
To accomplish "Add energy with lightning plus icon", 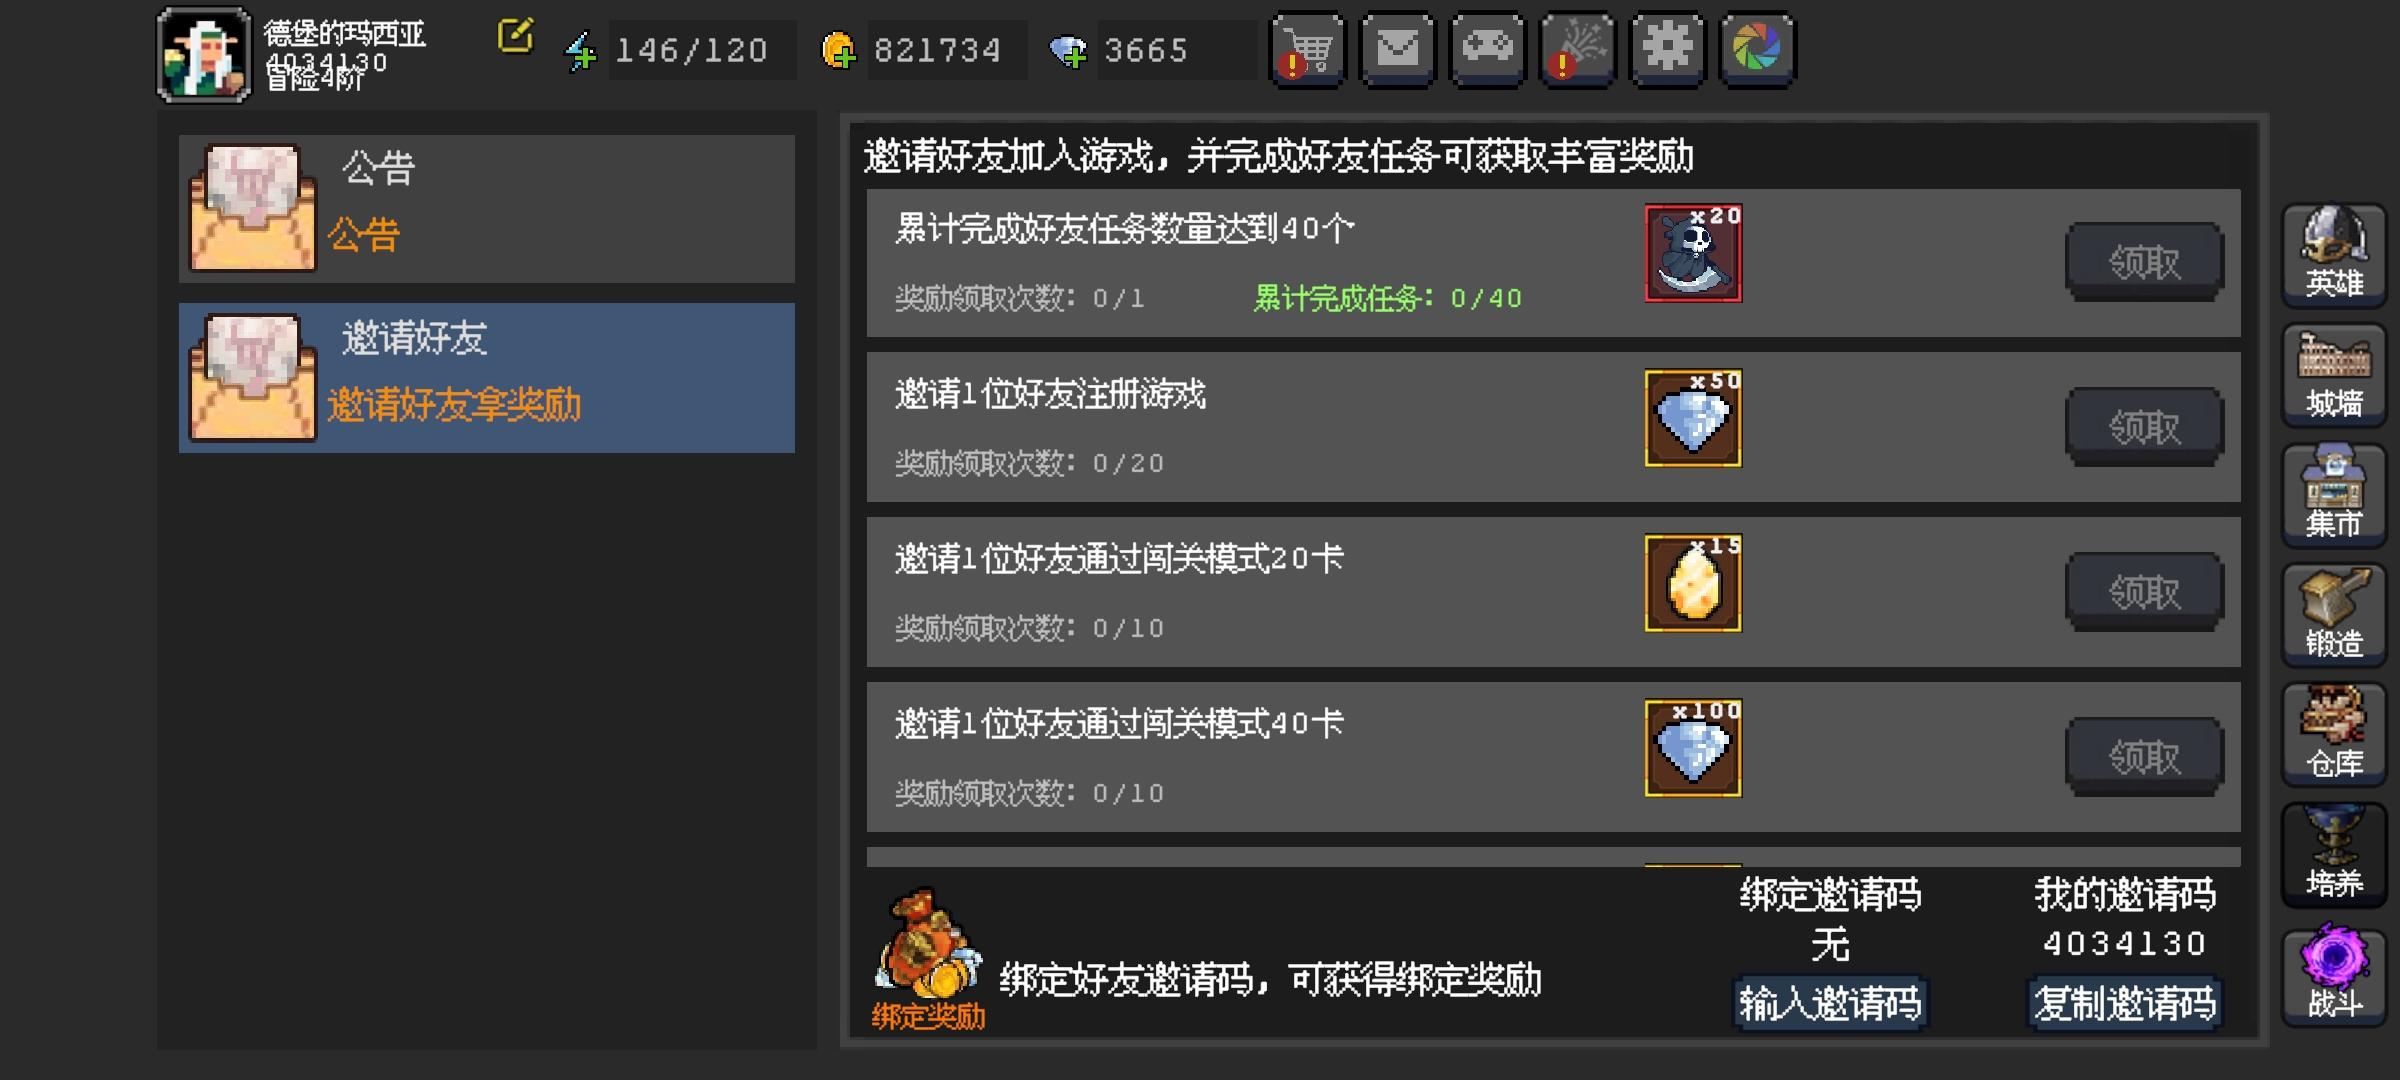I will 581,50.
